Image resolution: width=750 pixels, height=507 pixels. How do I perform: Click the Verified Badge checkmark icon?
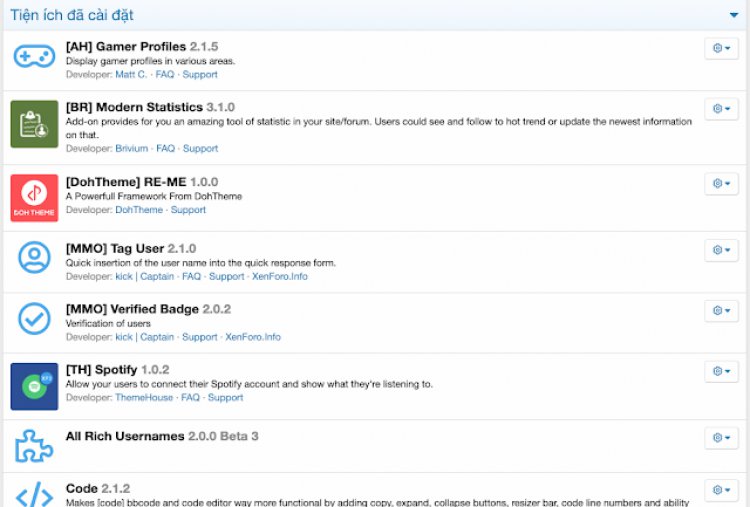click(34, 318)
